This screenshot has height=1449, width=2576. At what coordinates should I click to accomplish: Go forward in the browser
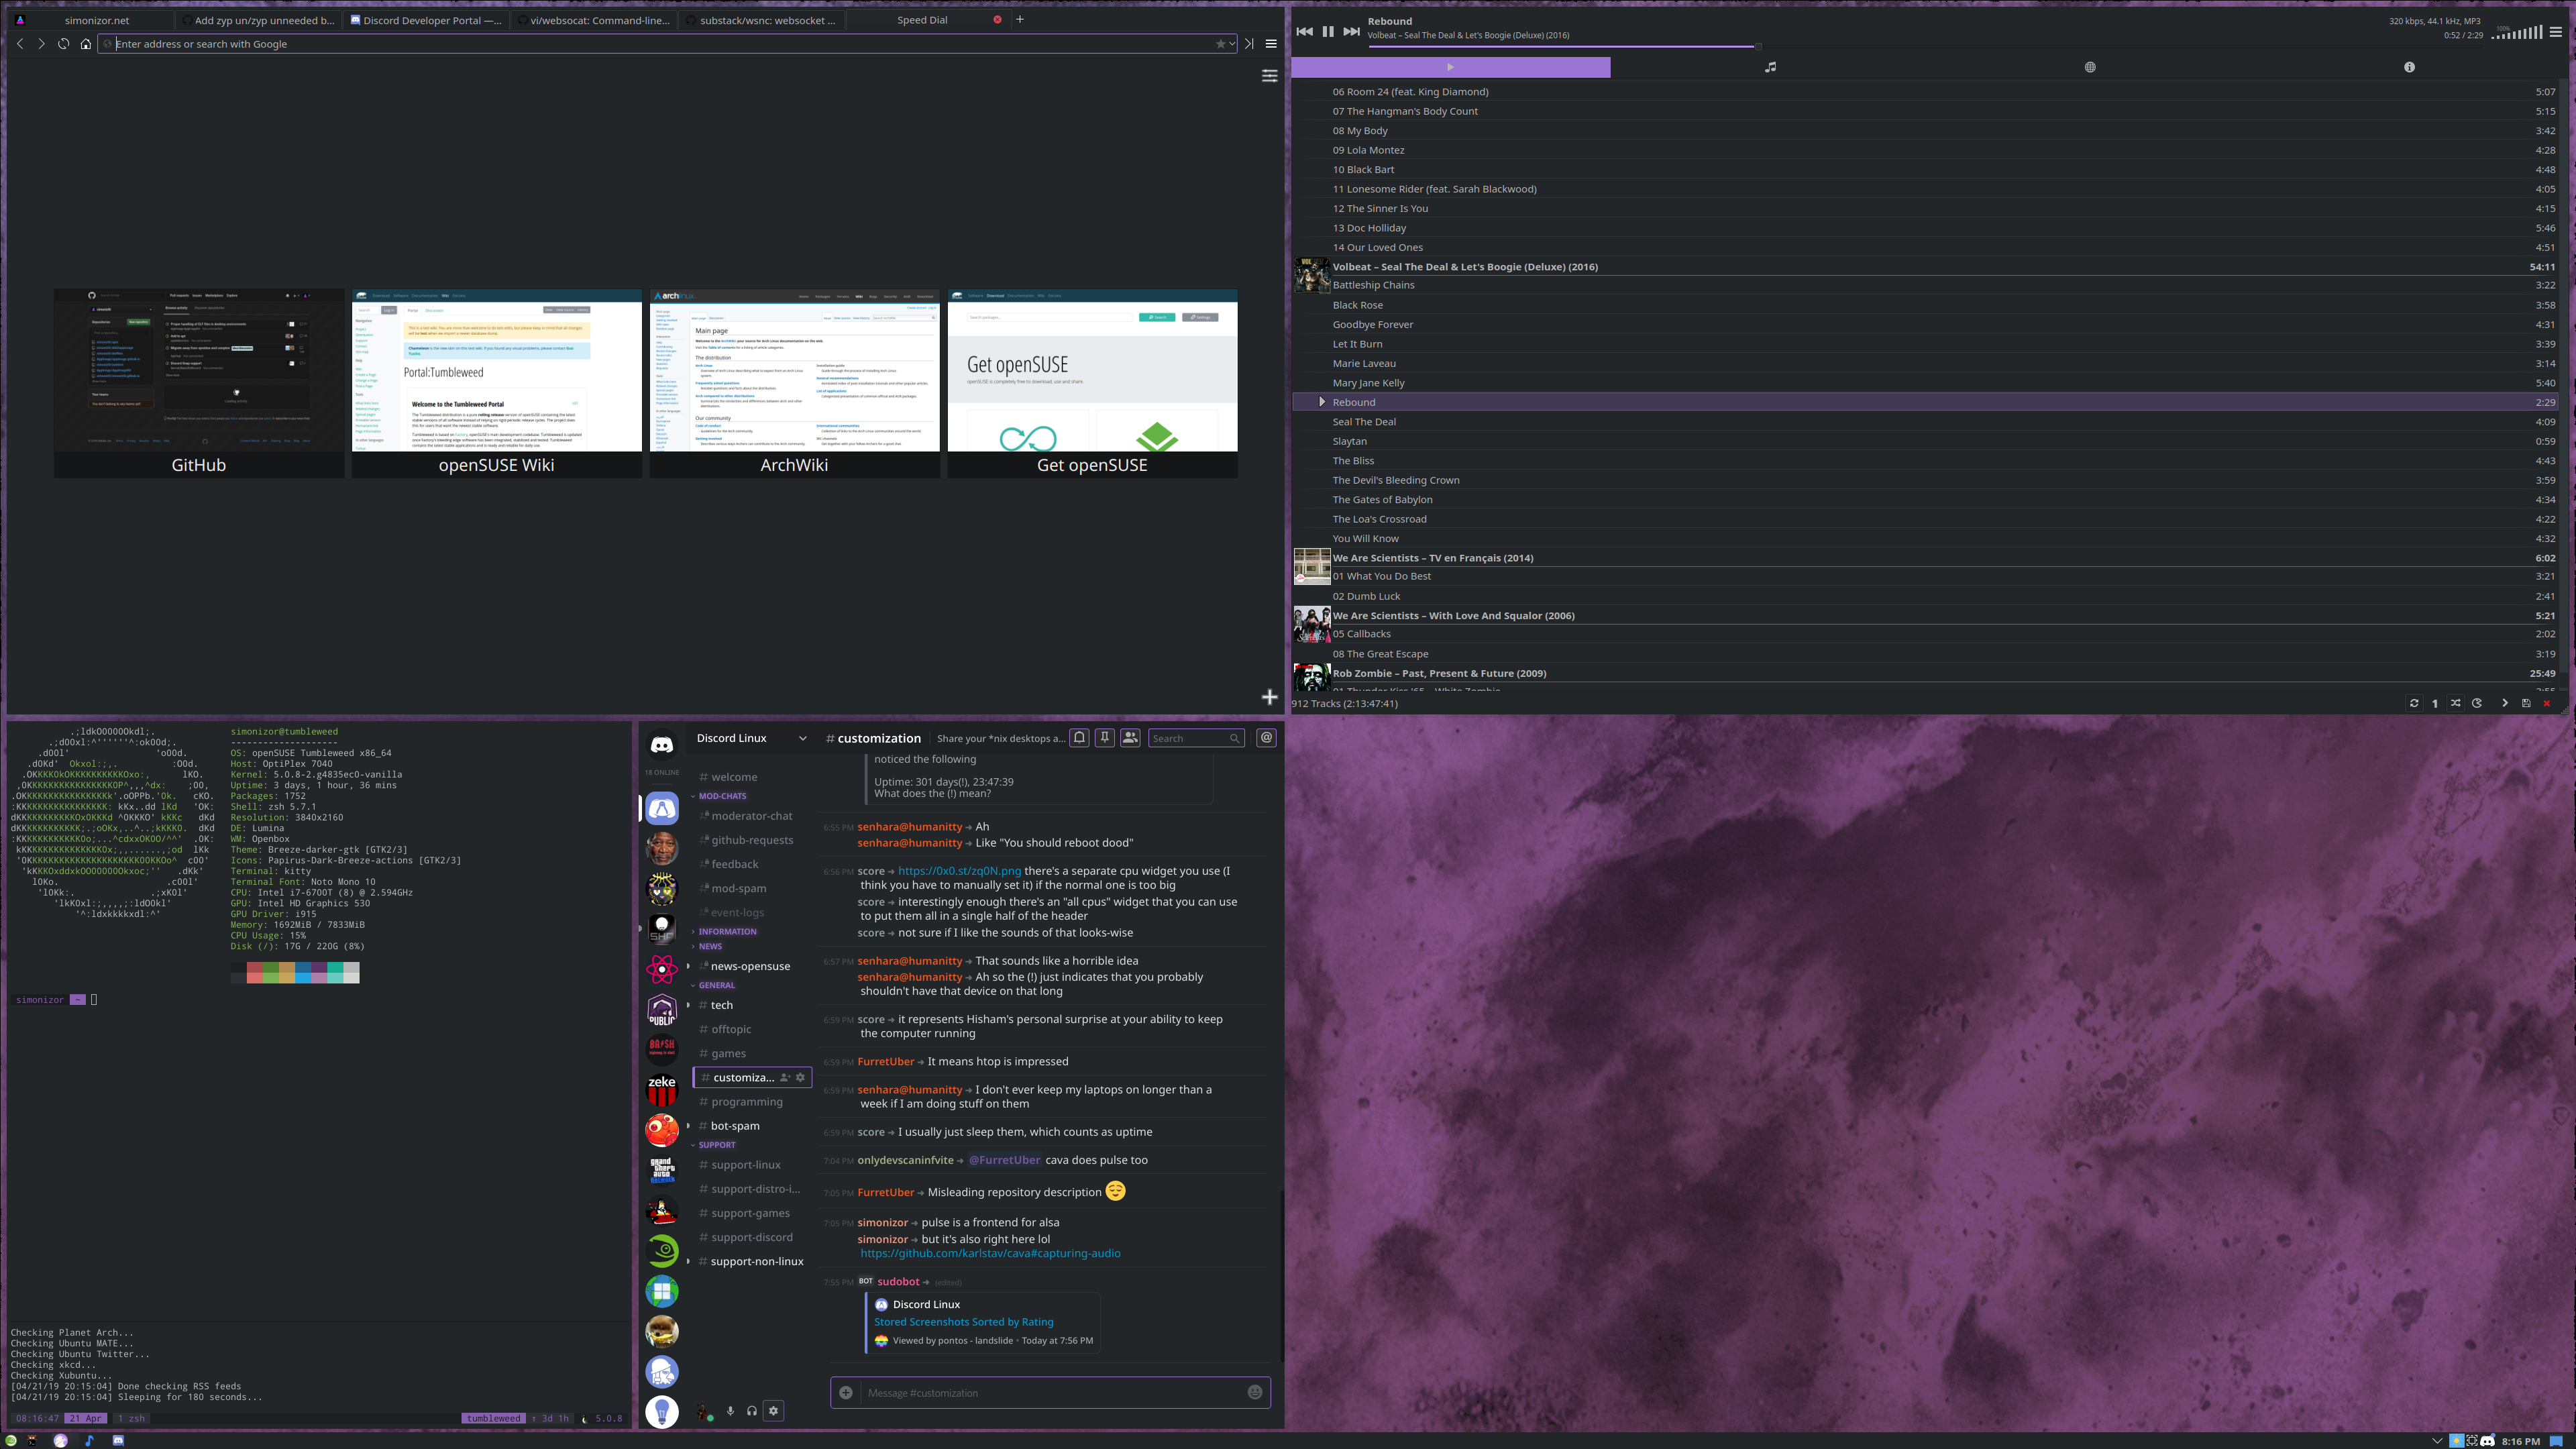pos(41,44)
